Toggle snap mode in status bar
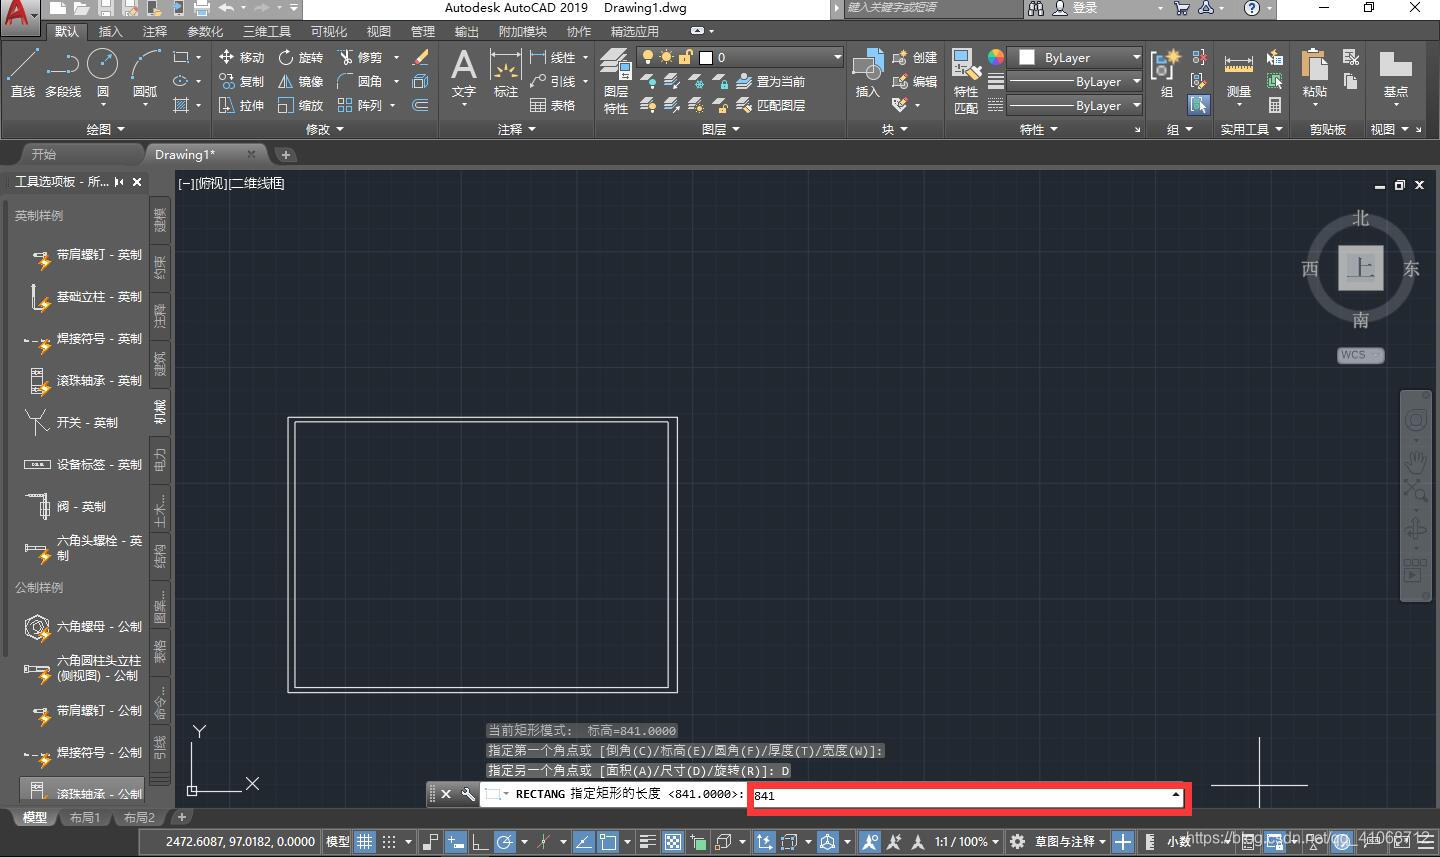The height and width of the screenshot is (857, 1440). coord(390,842)
